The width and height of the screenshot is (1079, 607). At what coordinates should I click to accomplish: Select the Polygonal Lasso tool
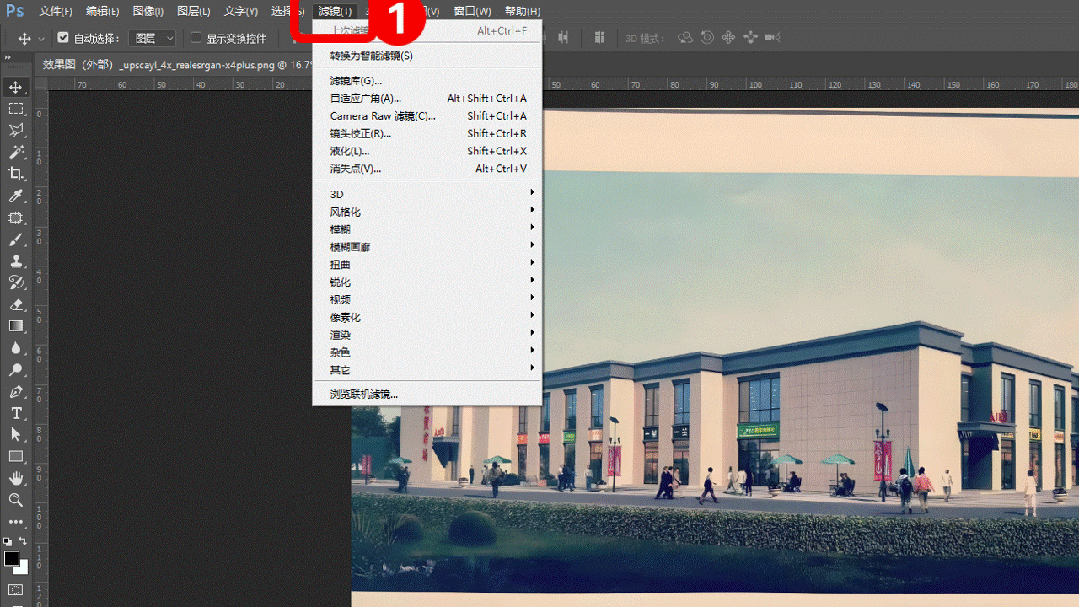pyautogui.click(x=16, y=130)
